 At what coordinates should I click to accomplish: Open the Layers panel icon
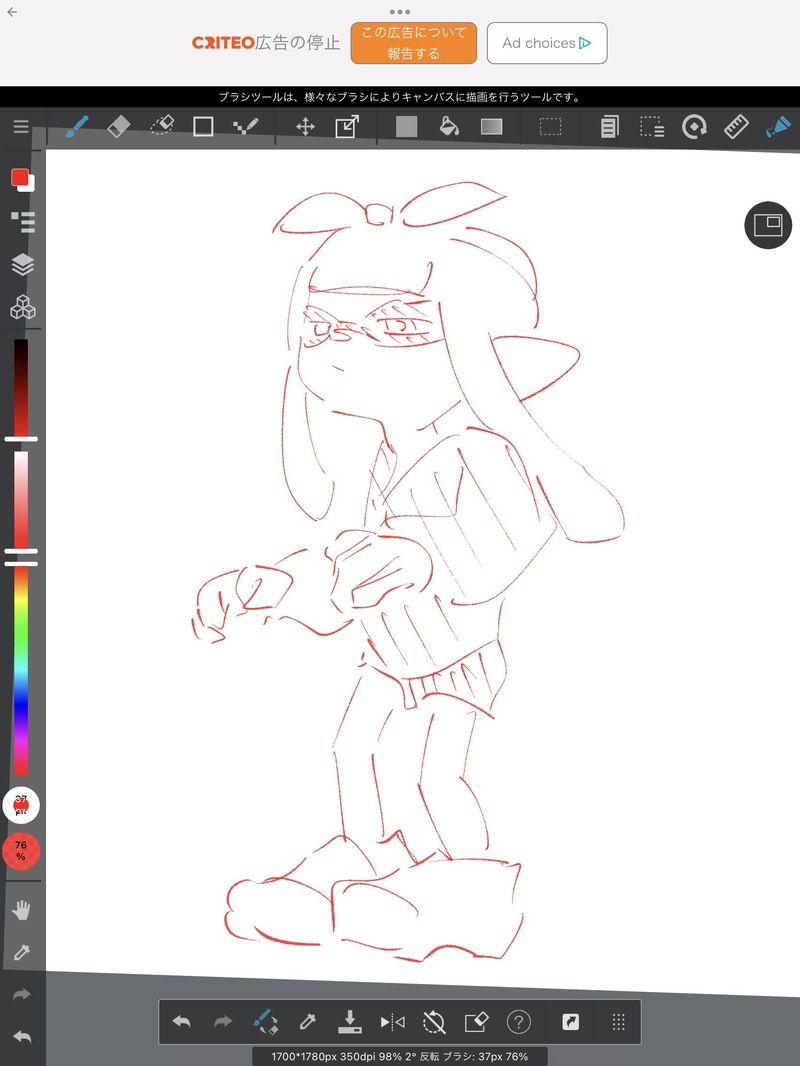tap(22, 264)
